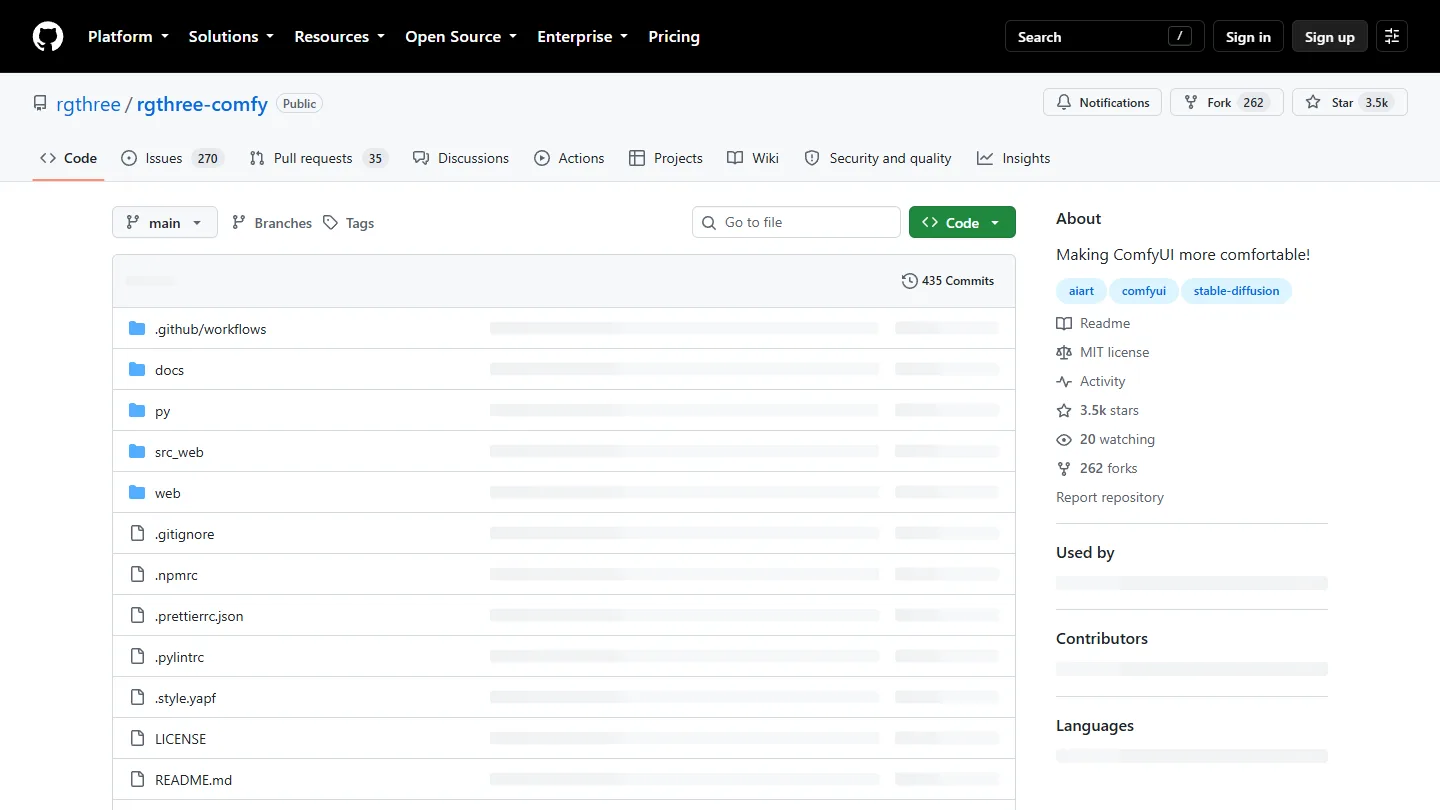1440x810 pixels.
Task: Click the docs folder icon
Action: click(x=137, y=370)
